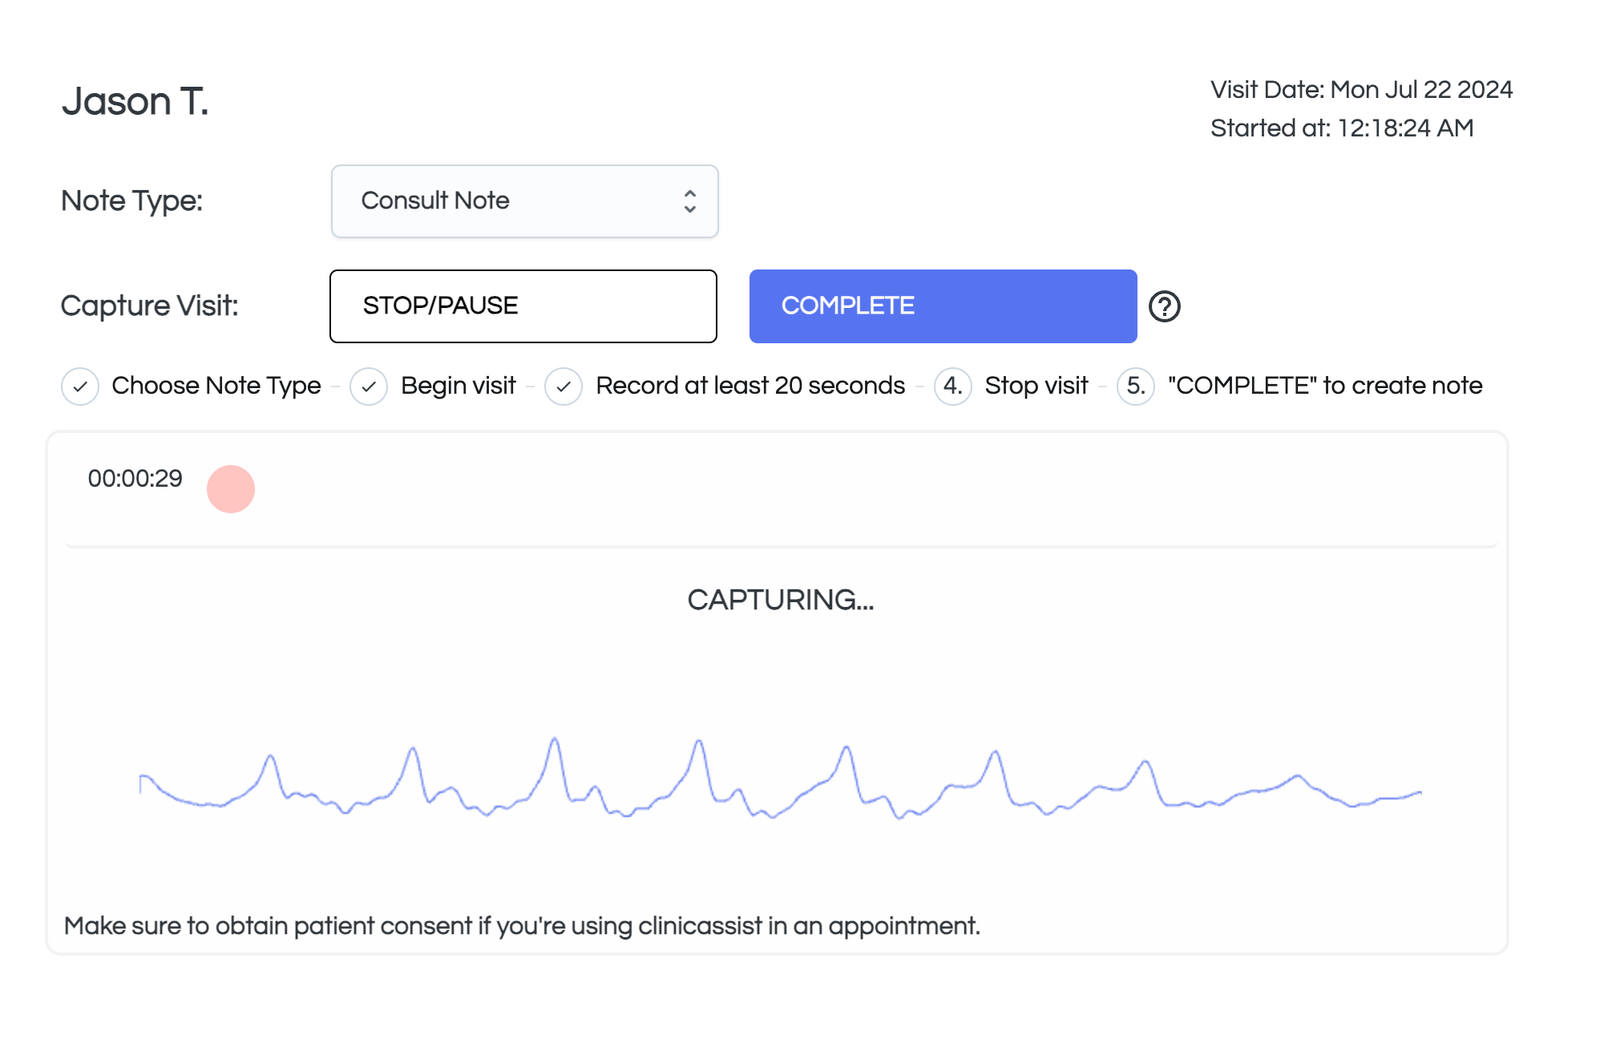
Task: Click the patient name Jason T.
Action: pyautogui.click(x=134, y=101)
